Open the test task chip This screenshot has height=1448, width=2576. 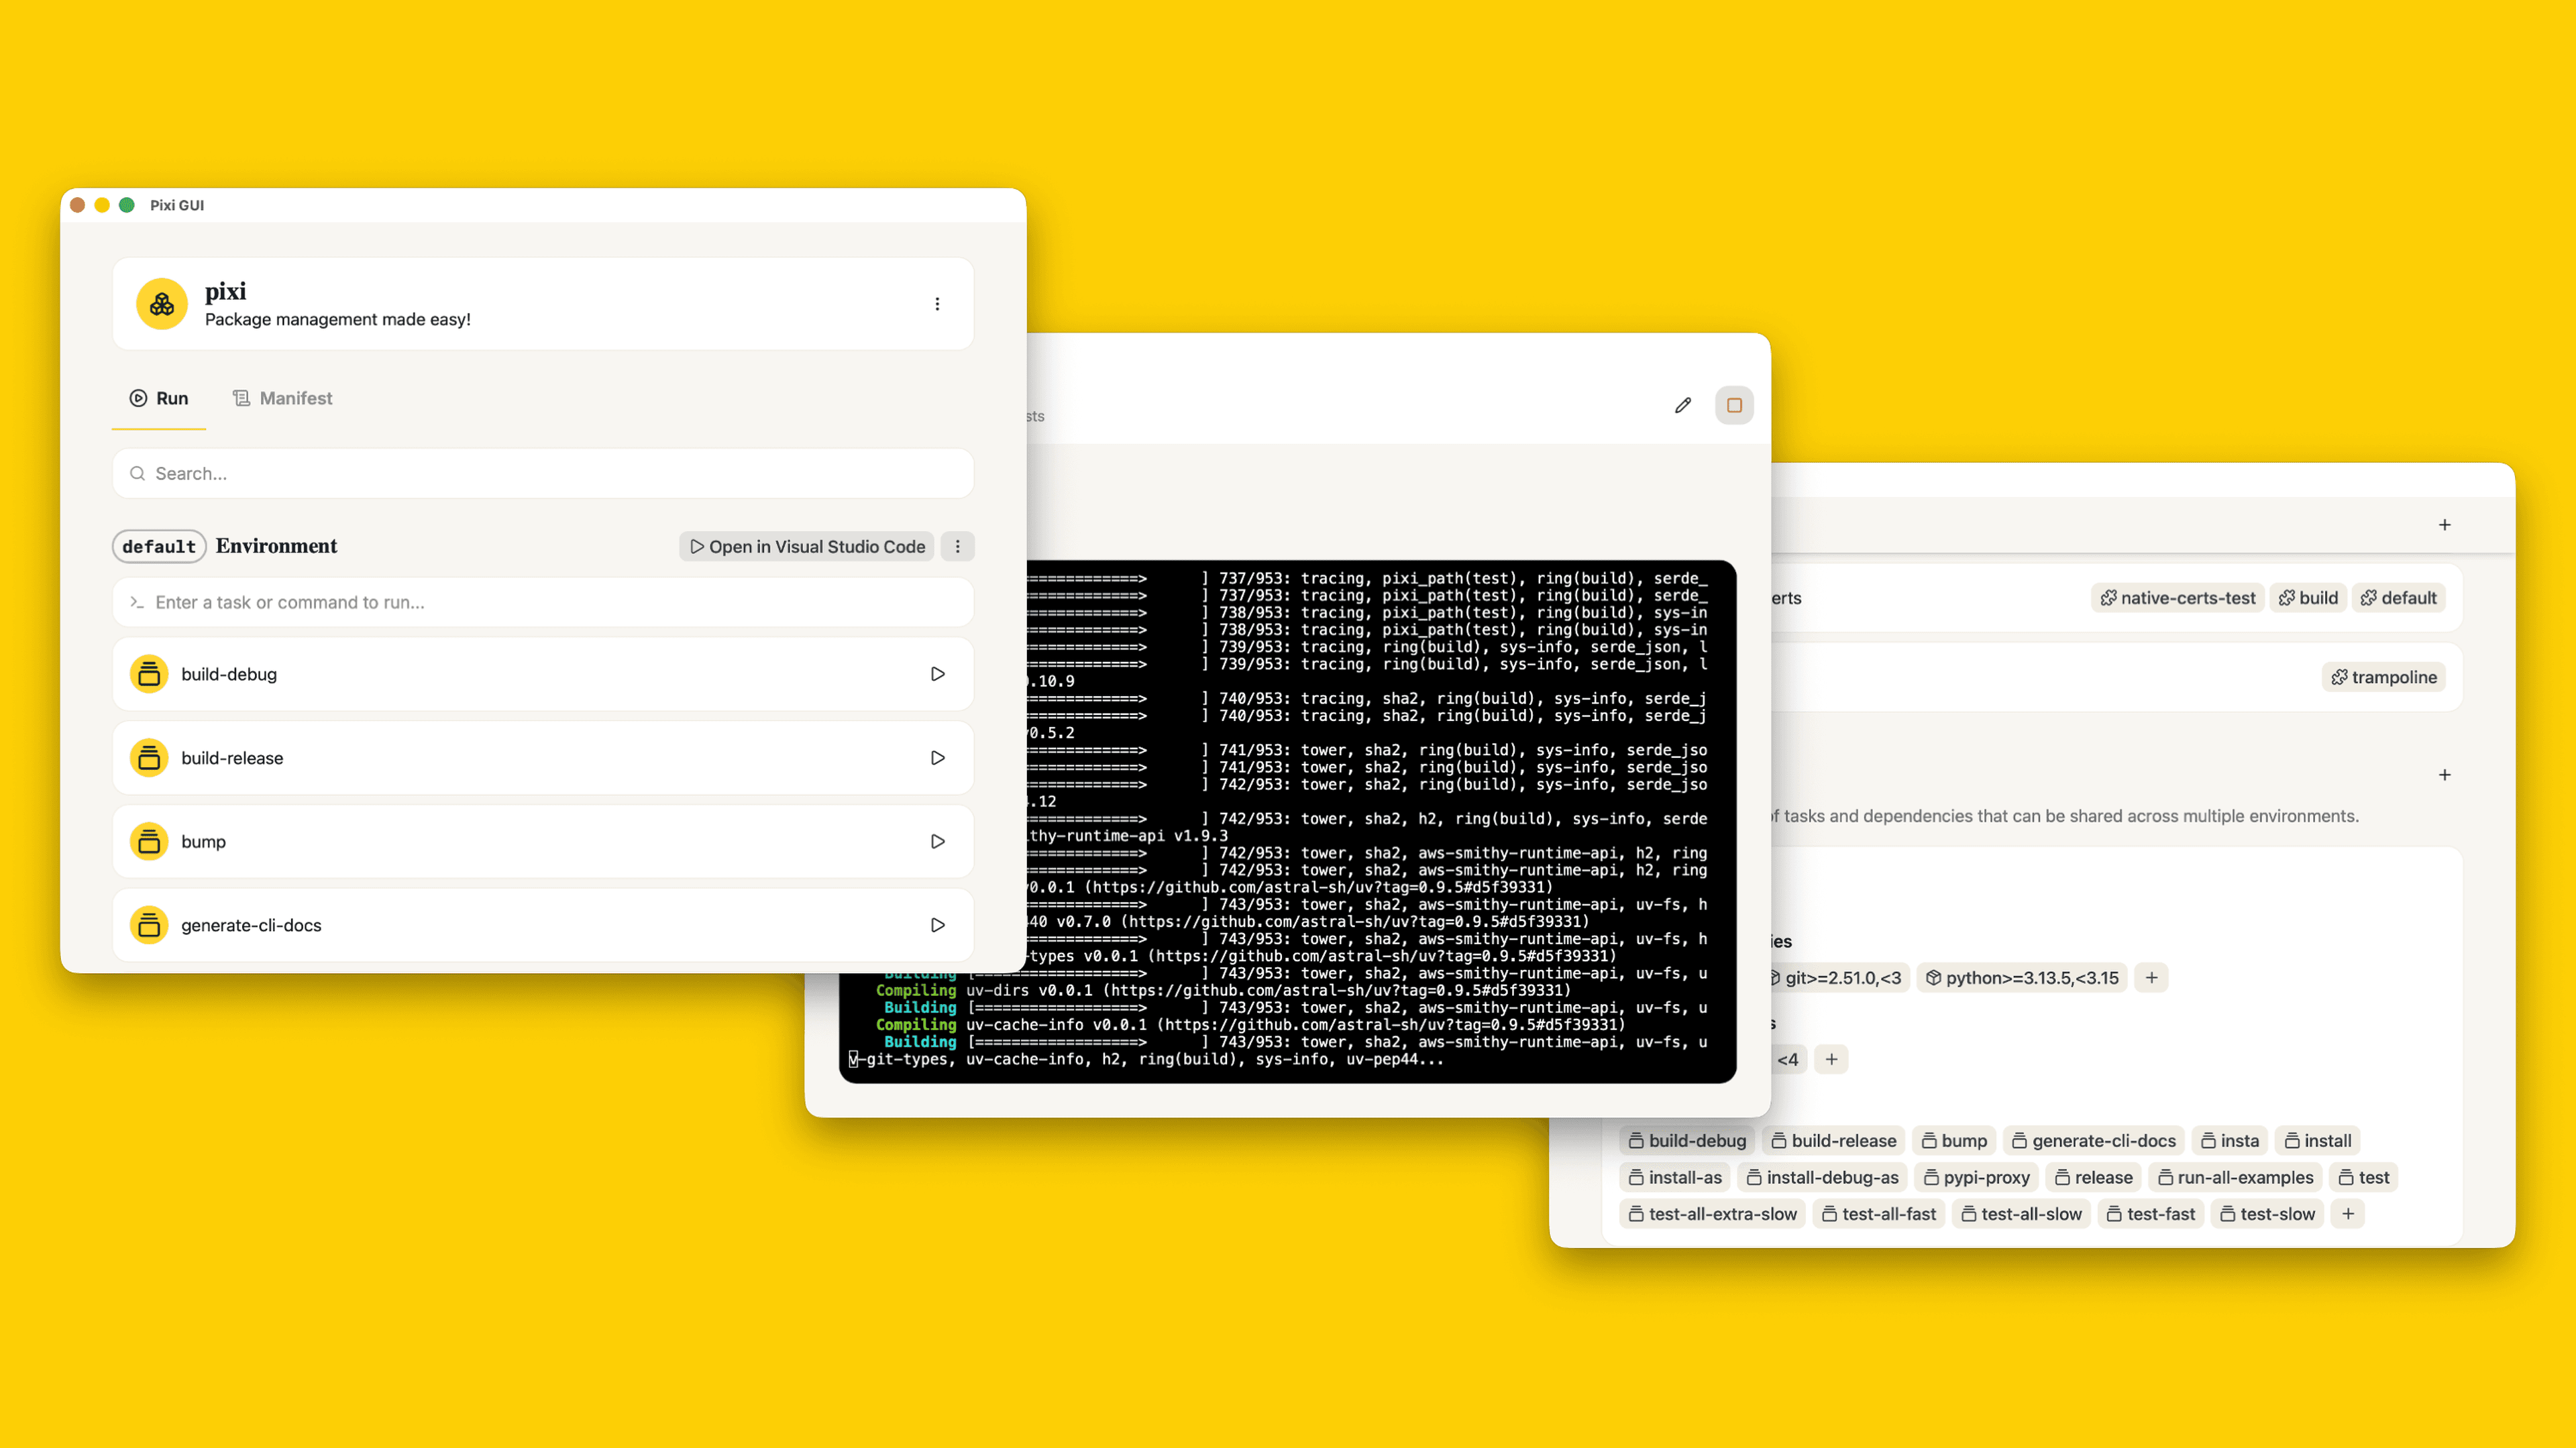[x=2363, y=1178]
